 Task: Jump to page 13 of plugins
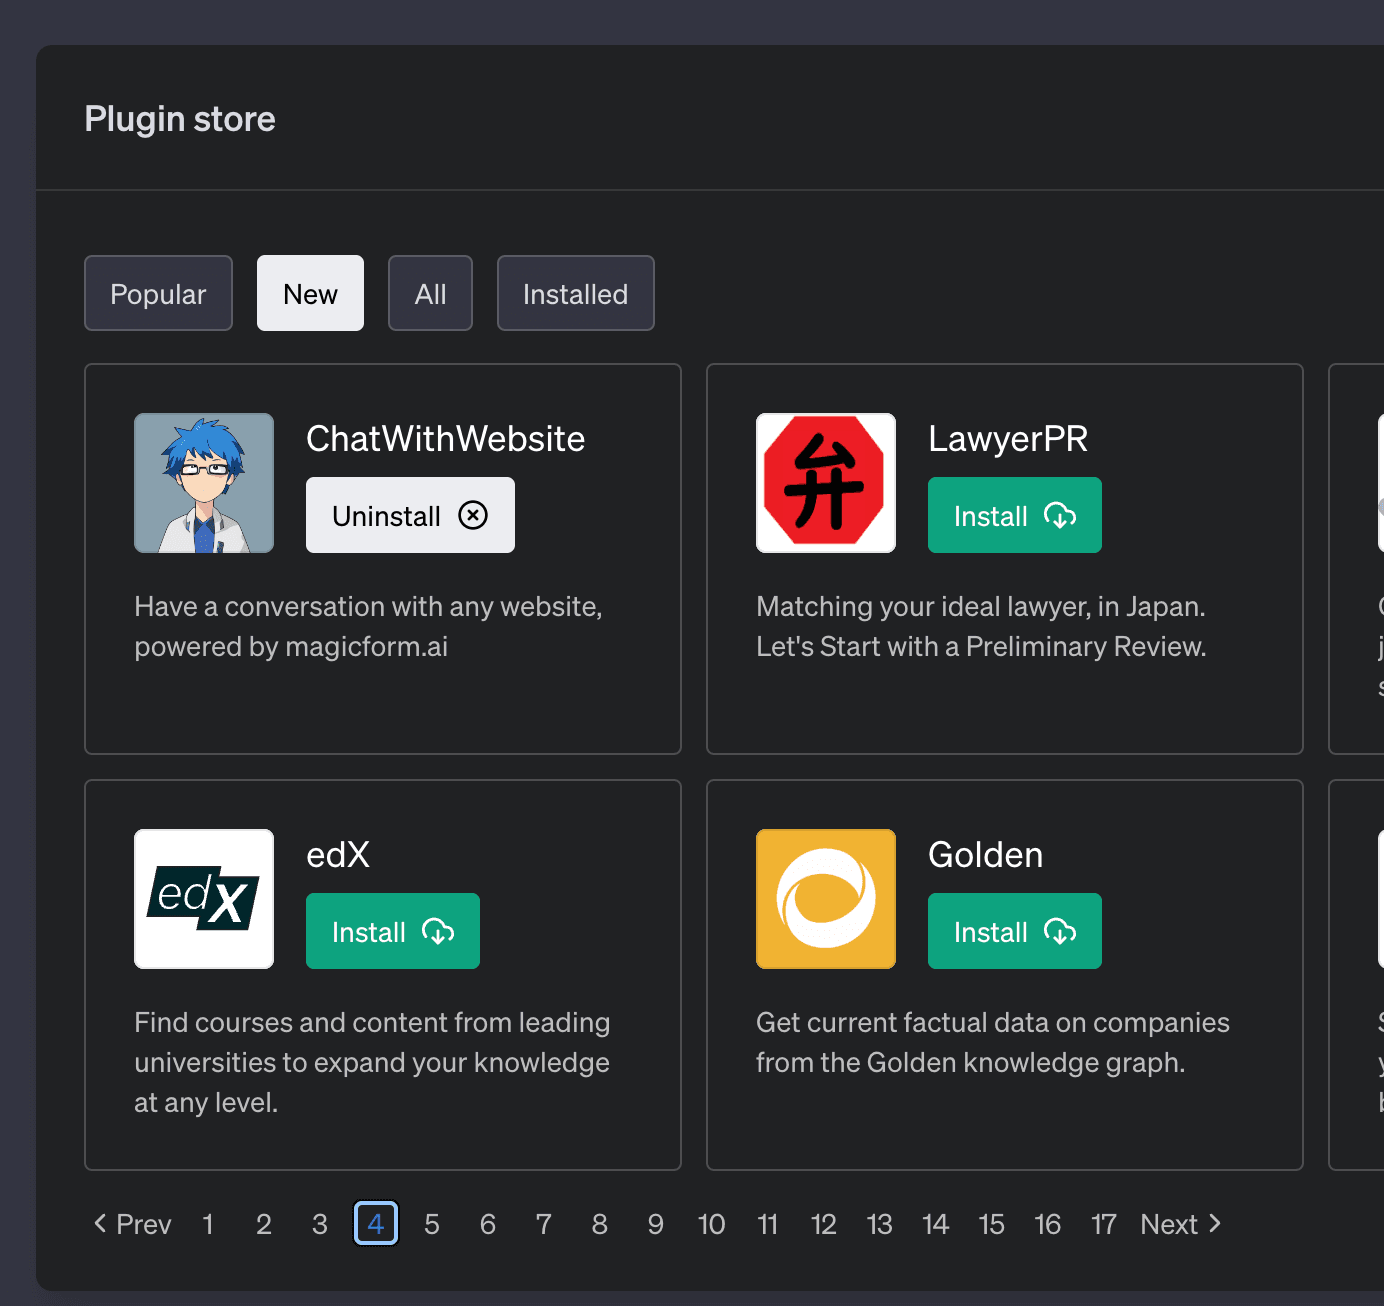[x=880, y=1224]
